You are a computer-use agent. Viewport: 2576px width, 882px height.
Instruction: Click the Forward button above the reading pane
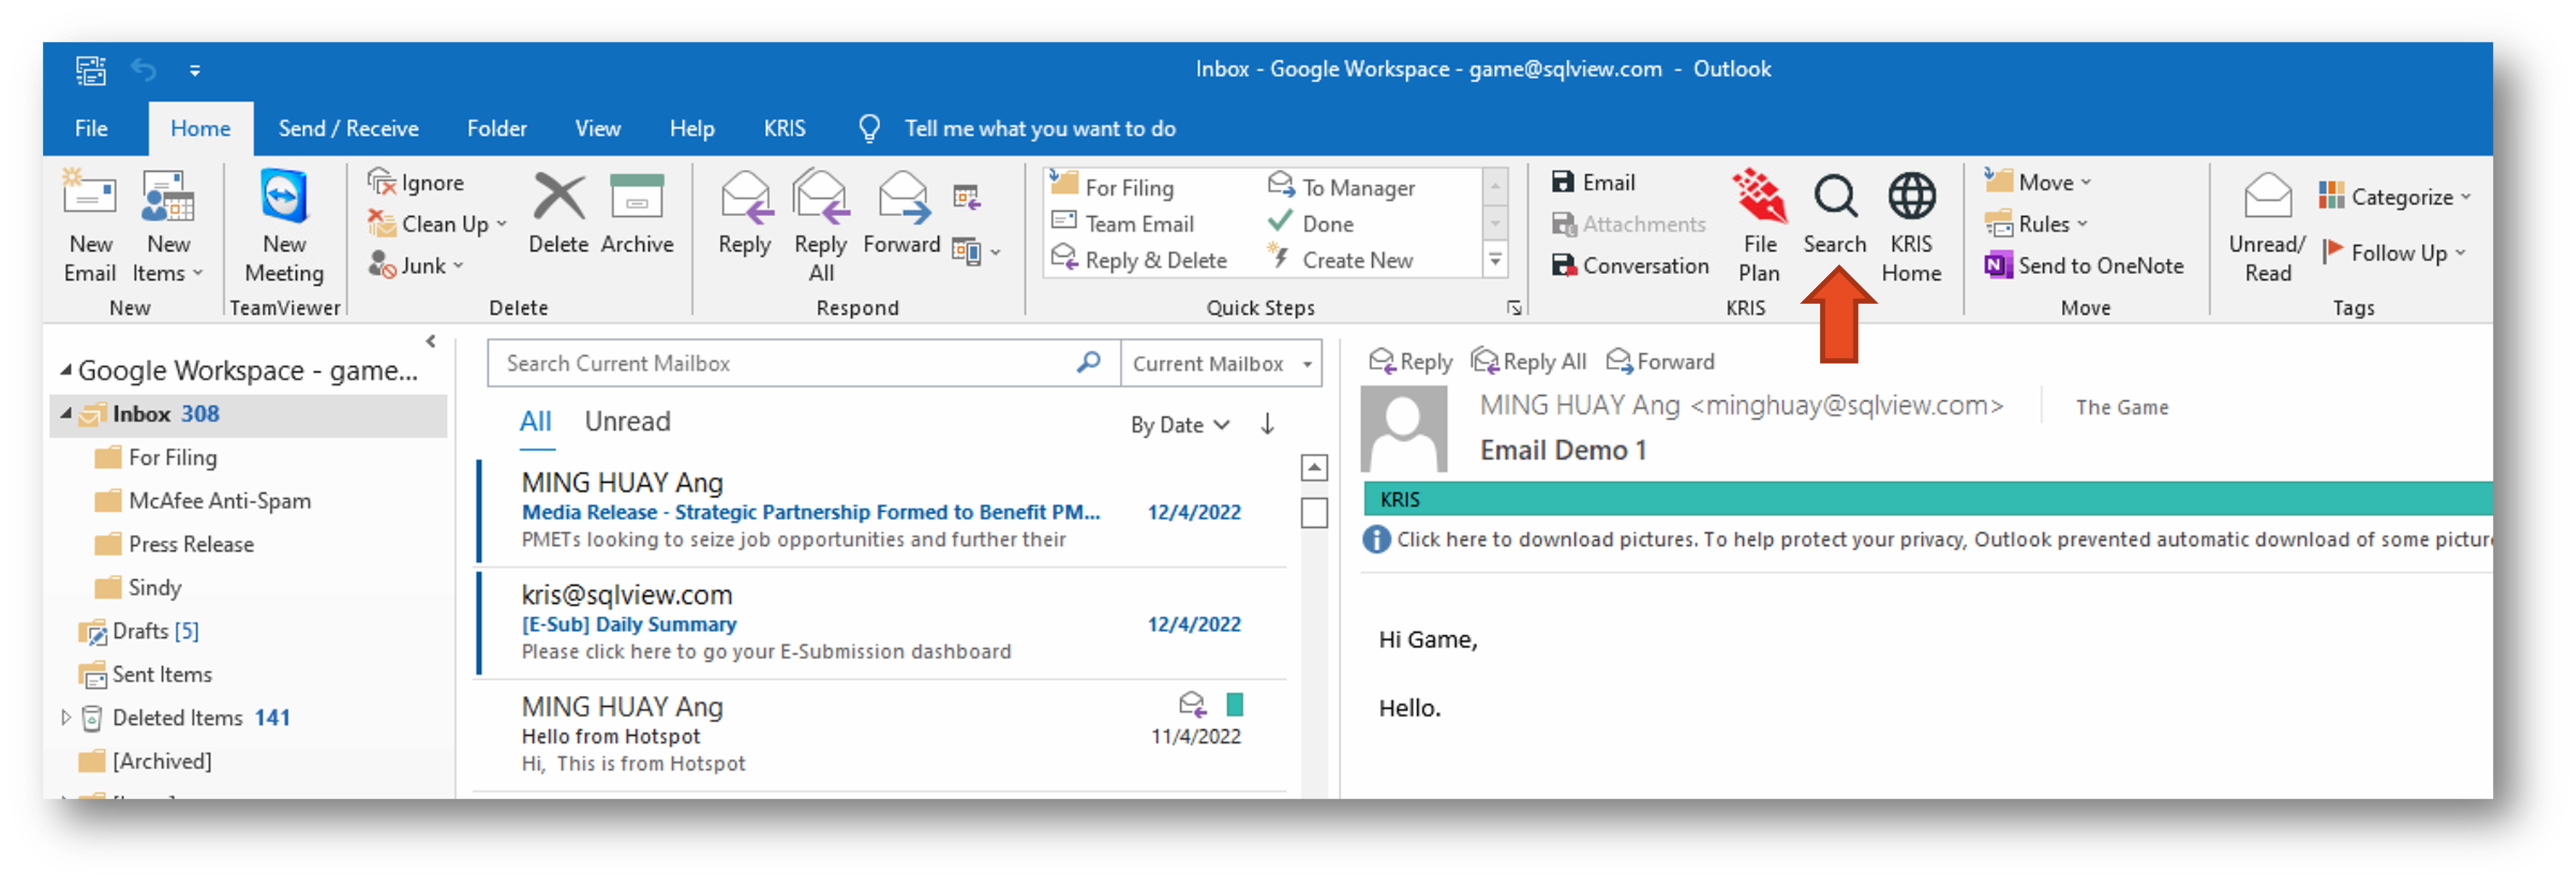click(x=1660, y=361)
